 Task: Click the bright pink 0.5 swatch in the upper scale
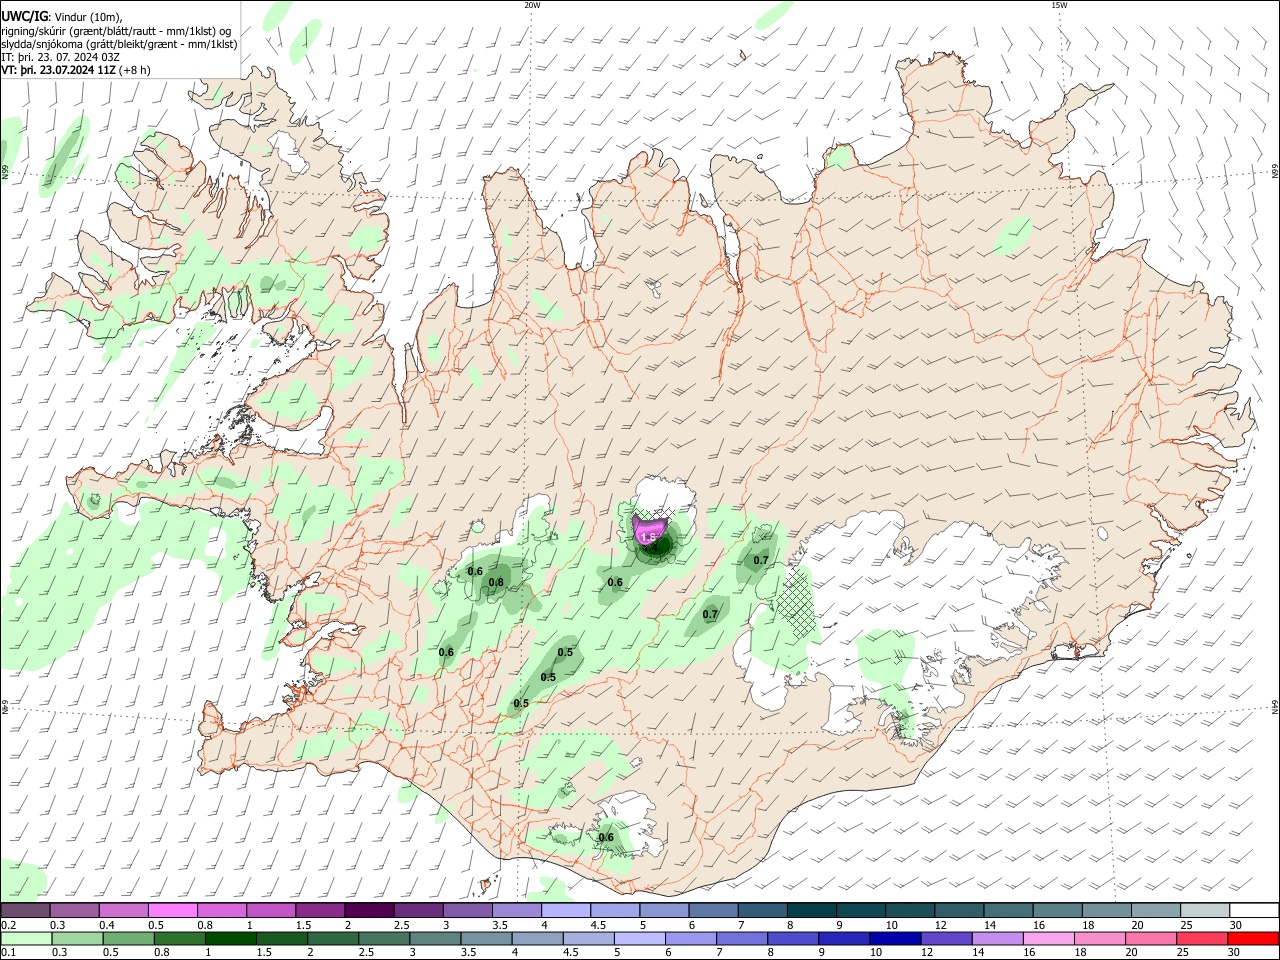pos(172,911)
